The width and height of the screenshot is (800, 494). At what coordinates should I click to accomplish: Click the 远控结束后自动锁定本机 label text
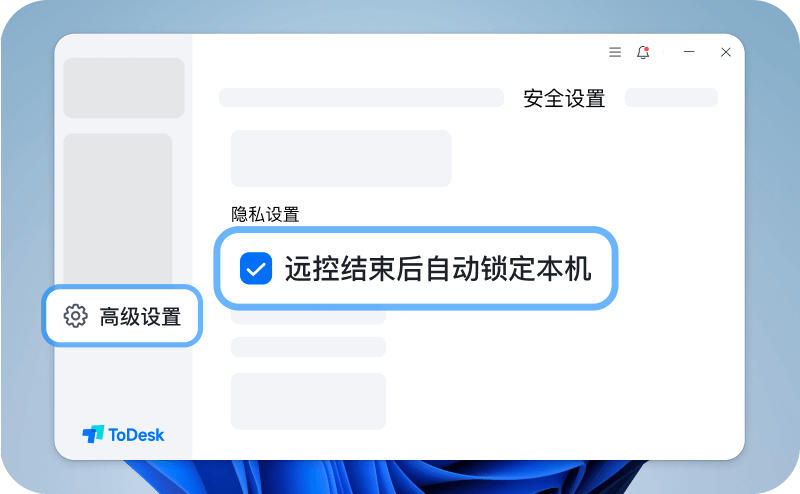(x=438, y=268)
